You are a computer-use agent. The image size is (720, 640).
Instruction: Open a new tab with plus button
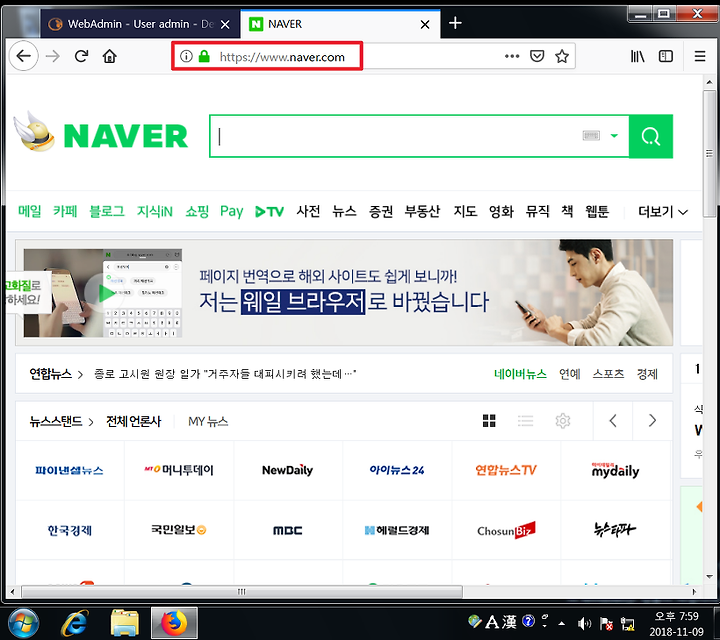455,23
